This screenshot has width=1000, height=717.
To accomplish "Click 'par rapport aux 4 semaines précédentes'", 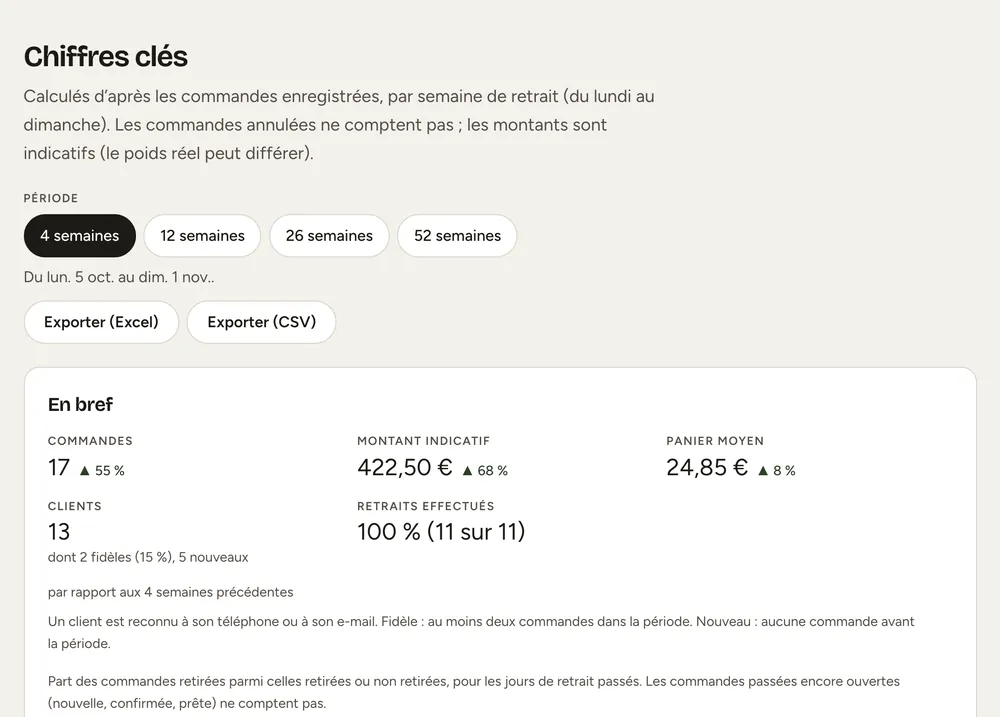I will (170, 593).
